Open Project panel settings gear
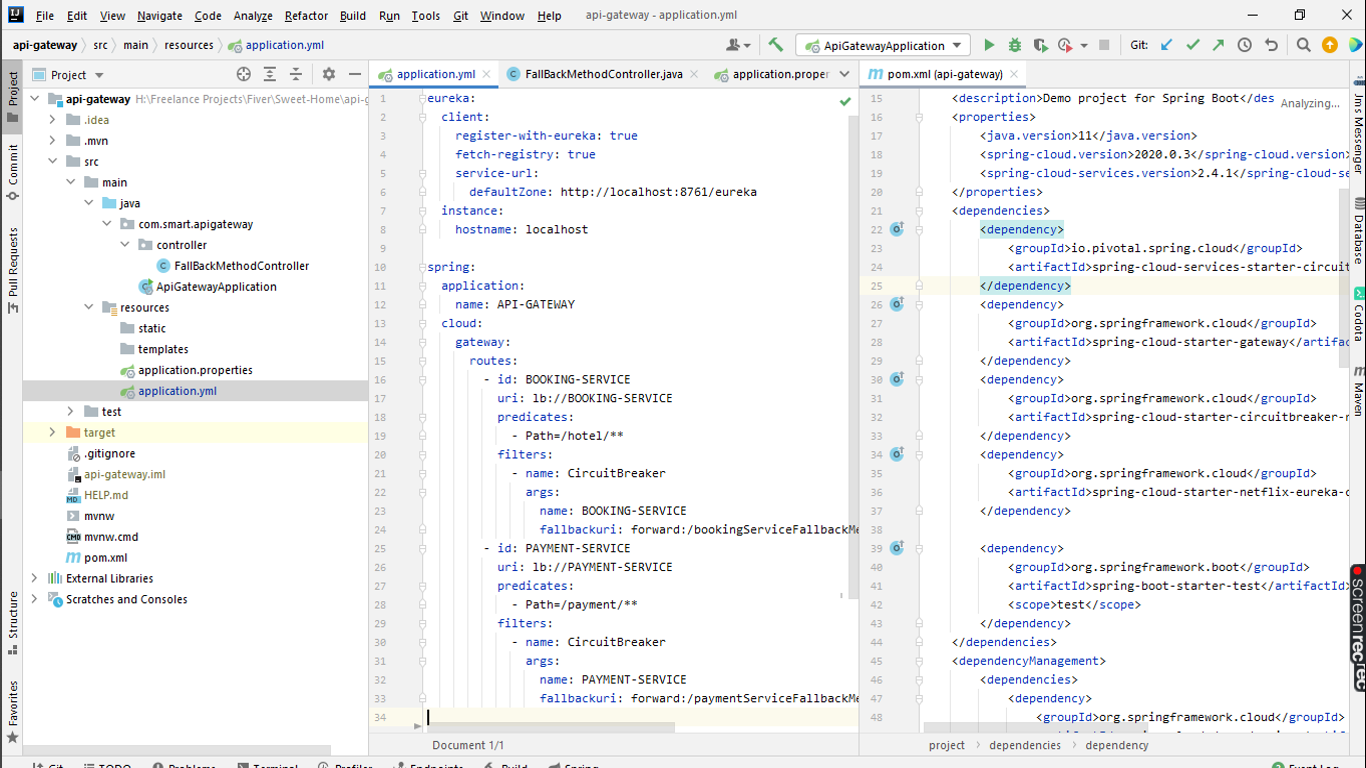Image resolution: width=1366 pixels, height=768 pixels. click(329, 74)
